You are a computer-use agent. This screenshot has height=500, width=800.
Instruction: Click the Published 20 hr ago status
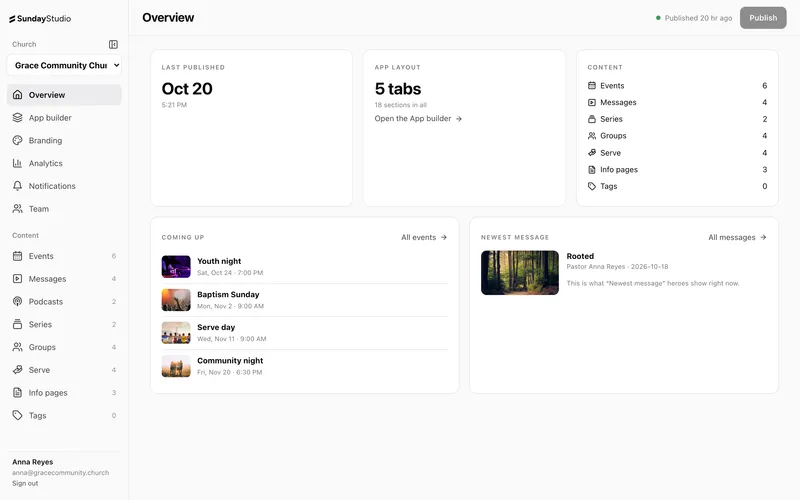tap(694, 18)
